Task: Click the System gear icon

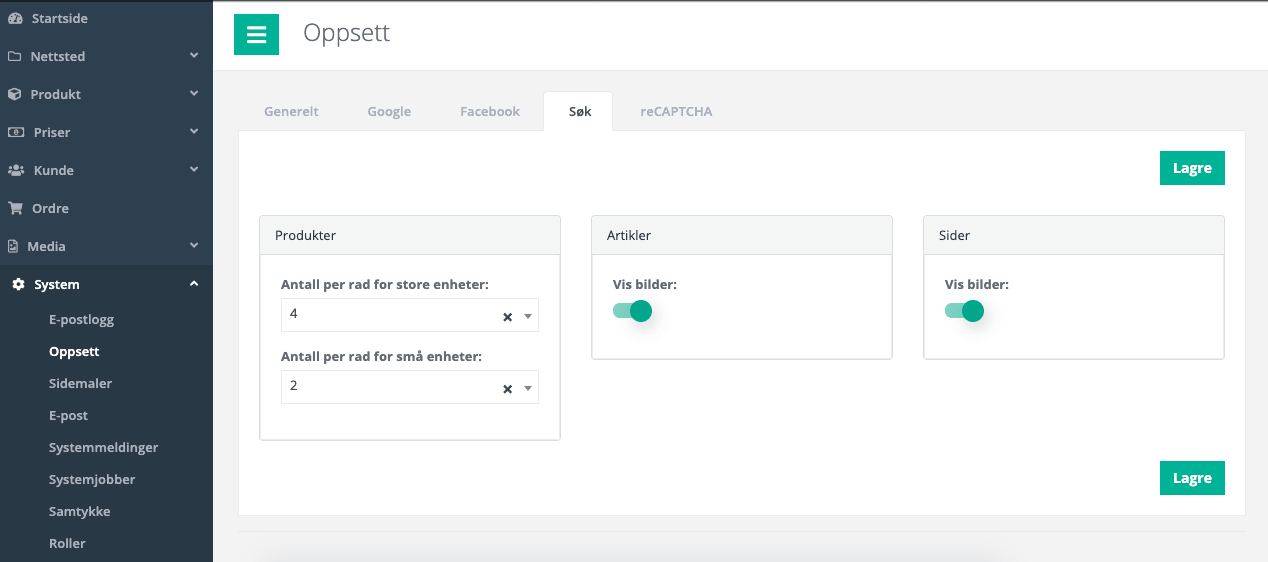Action: [18, 284]
